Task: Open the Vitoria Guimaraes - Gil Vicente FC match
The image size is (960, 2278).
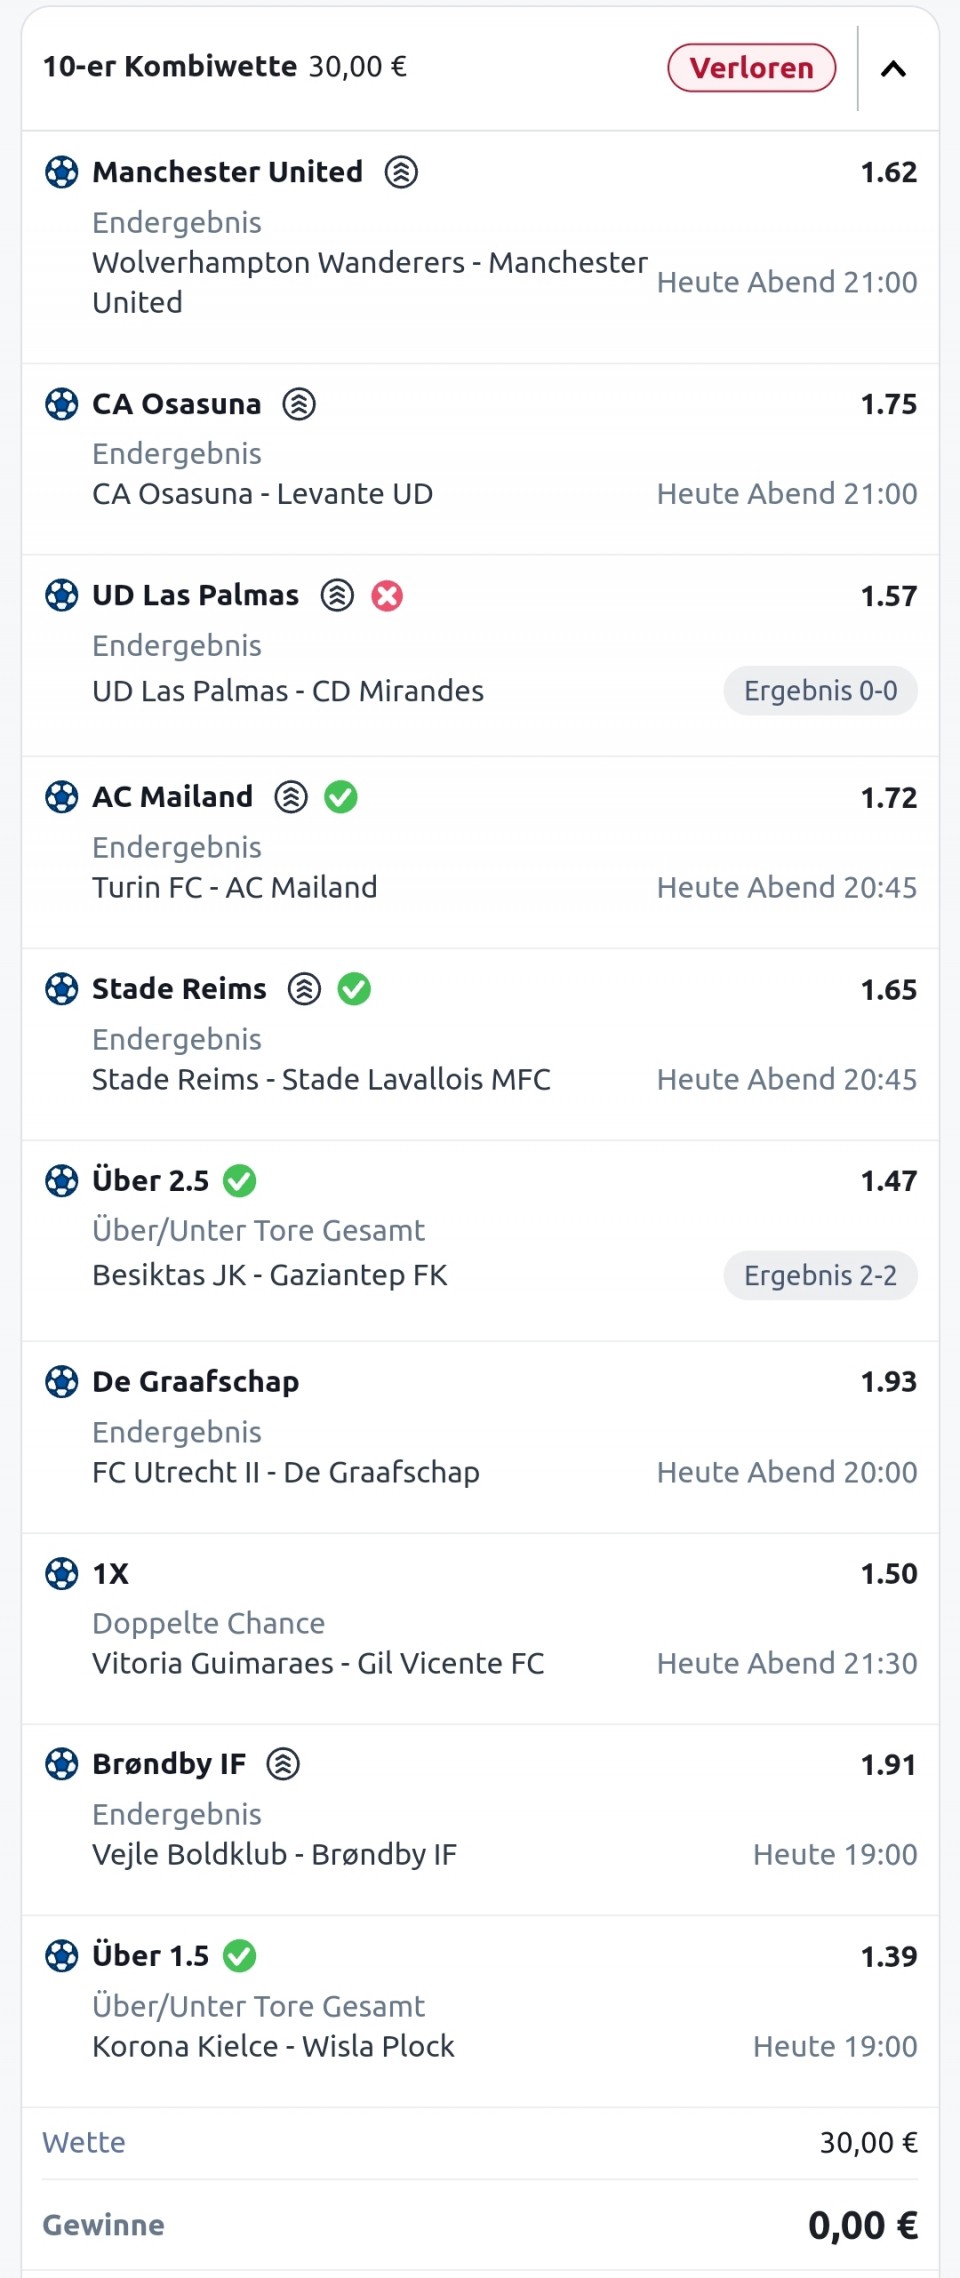Action: 318,1663
